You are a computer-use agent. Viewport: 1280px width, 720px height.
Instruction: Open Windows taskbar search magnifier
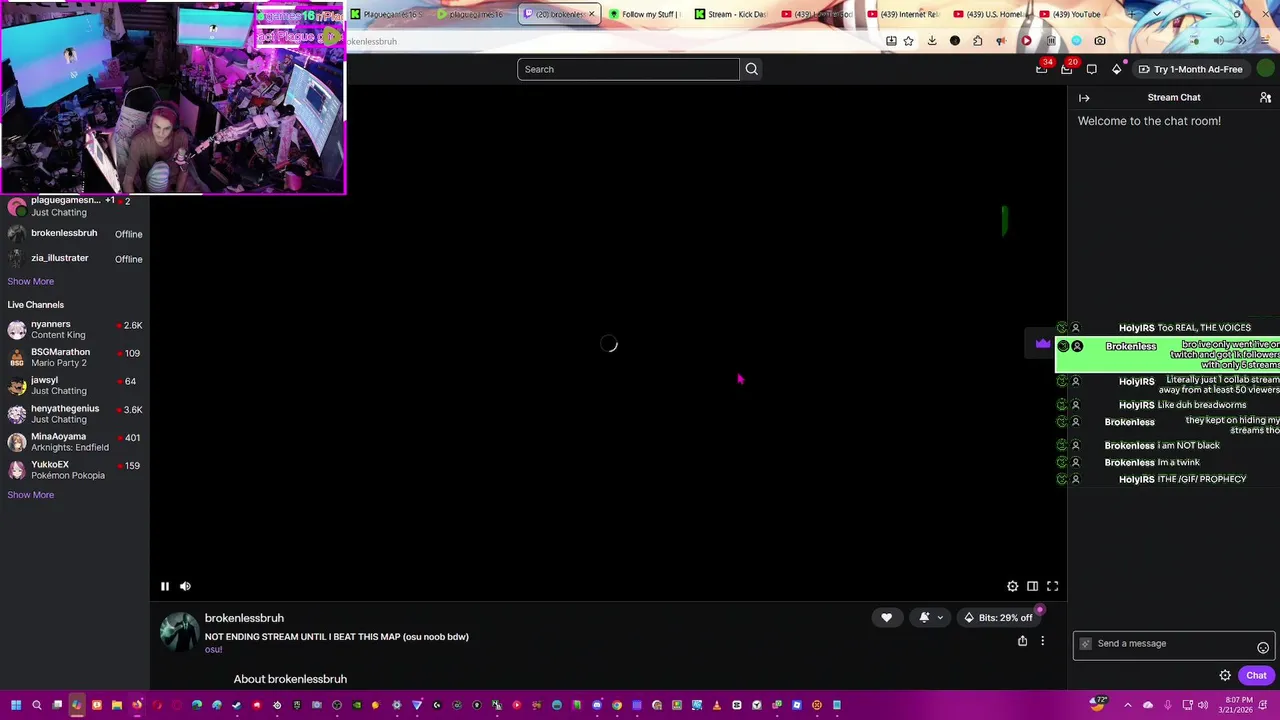(37, 705)
